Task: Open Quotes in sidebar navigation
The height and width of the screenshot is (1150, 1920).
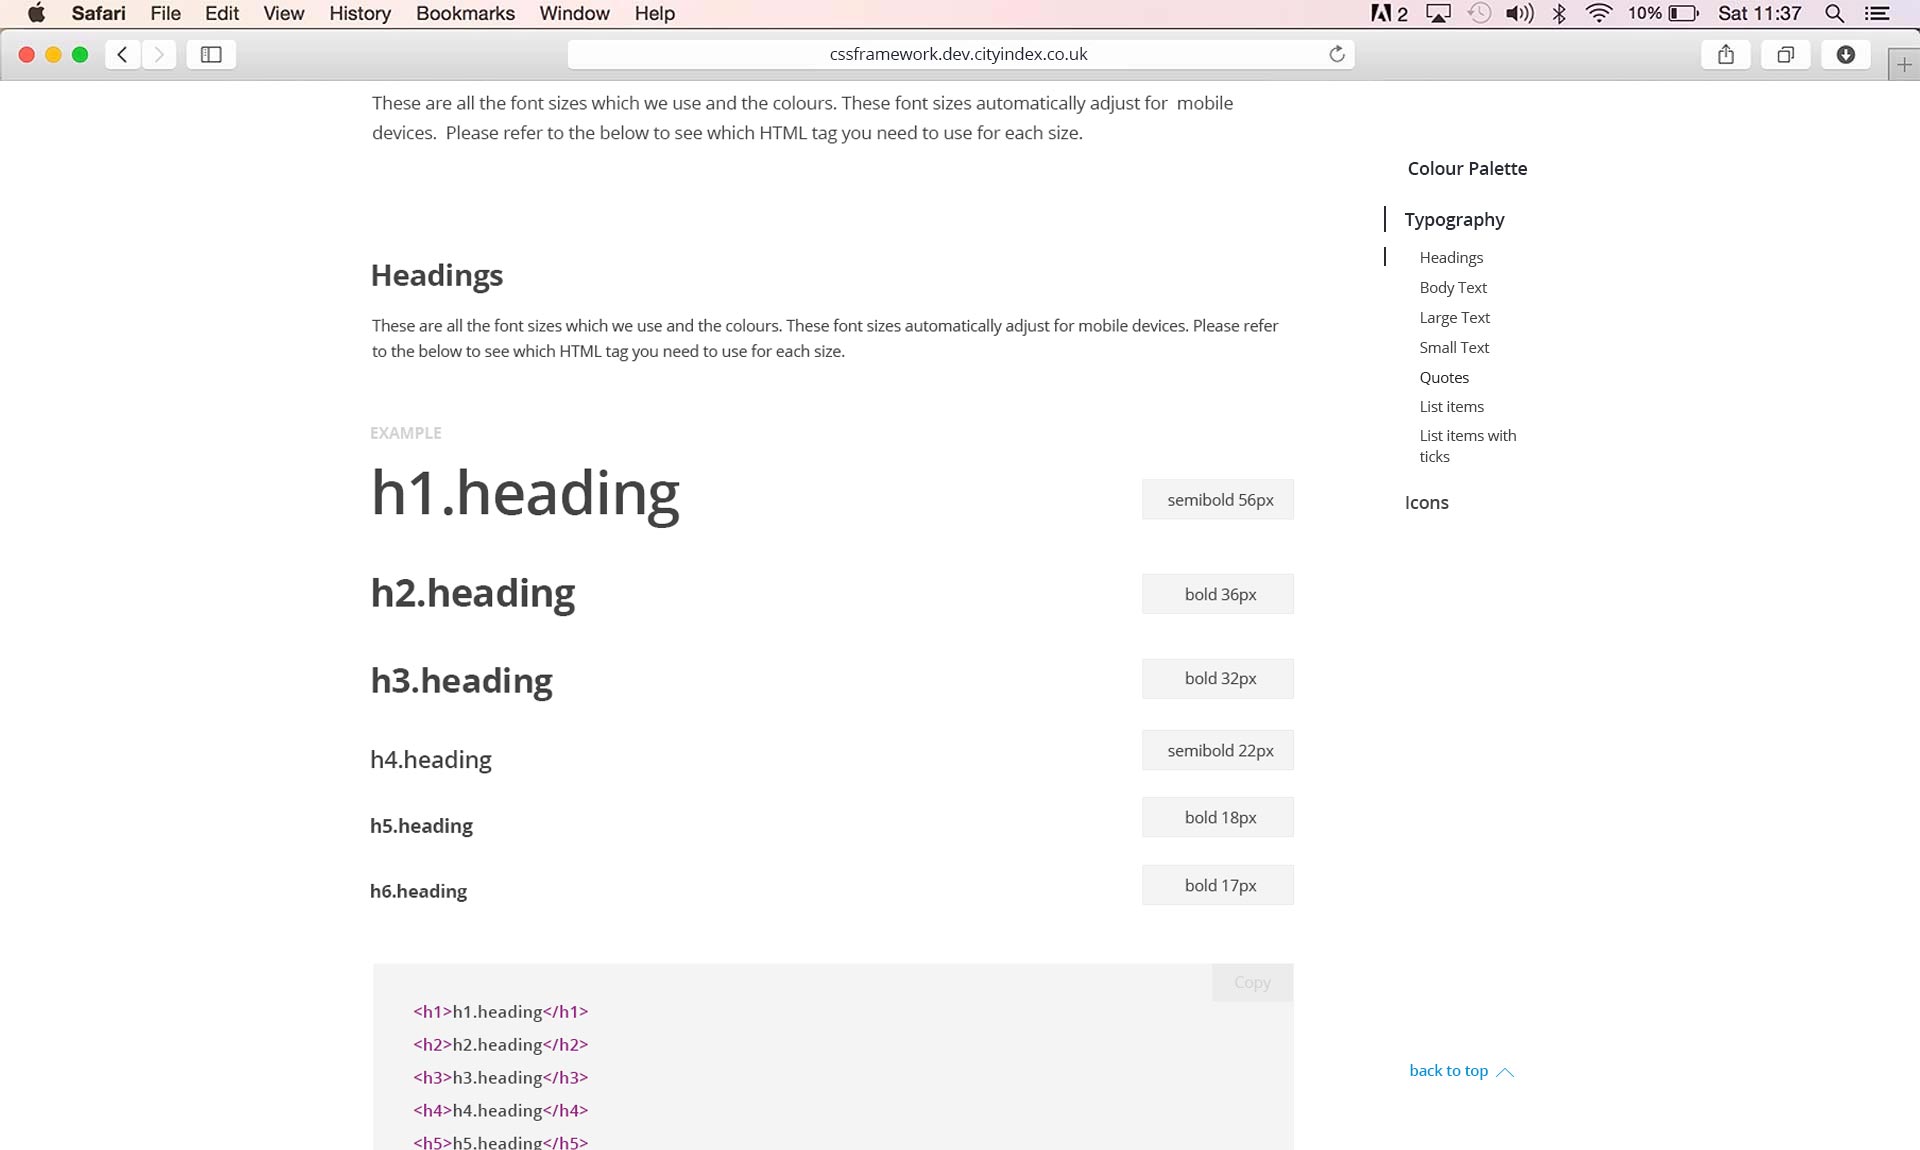Action: tap(1443, 377)
